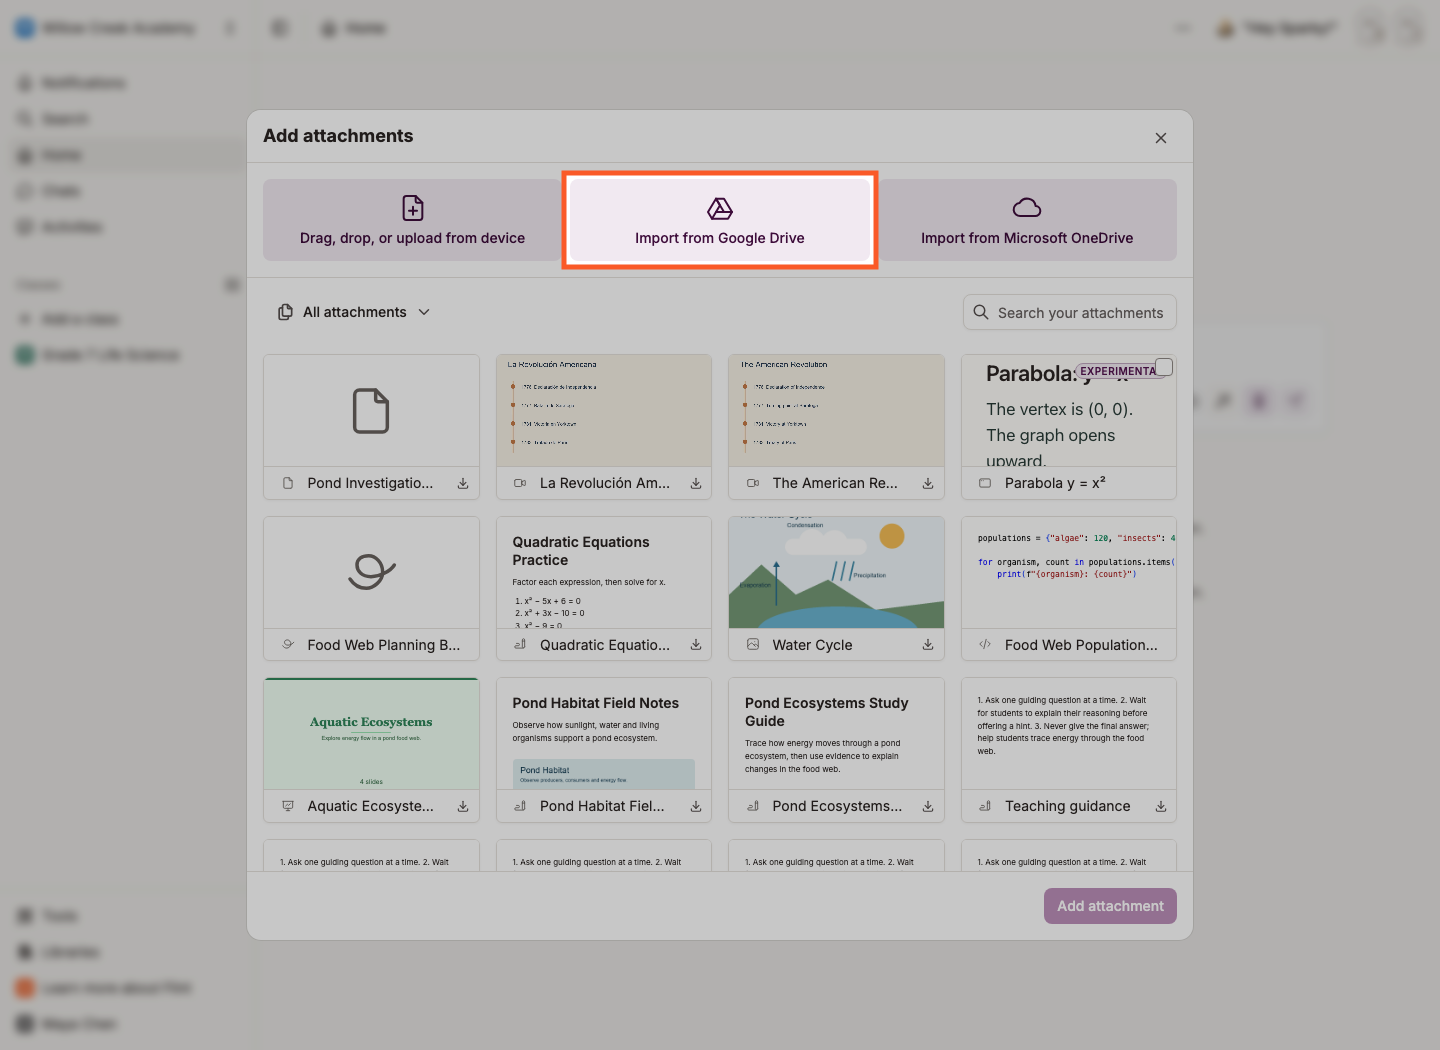Click the Search your attachments field

click(1070, 312)
